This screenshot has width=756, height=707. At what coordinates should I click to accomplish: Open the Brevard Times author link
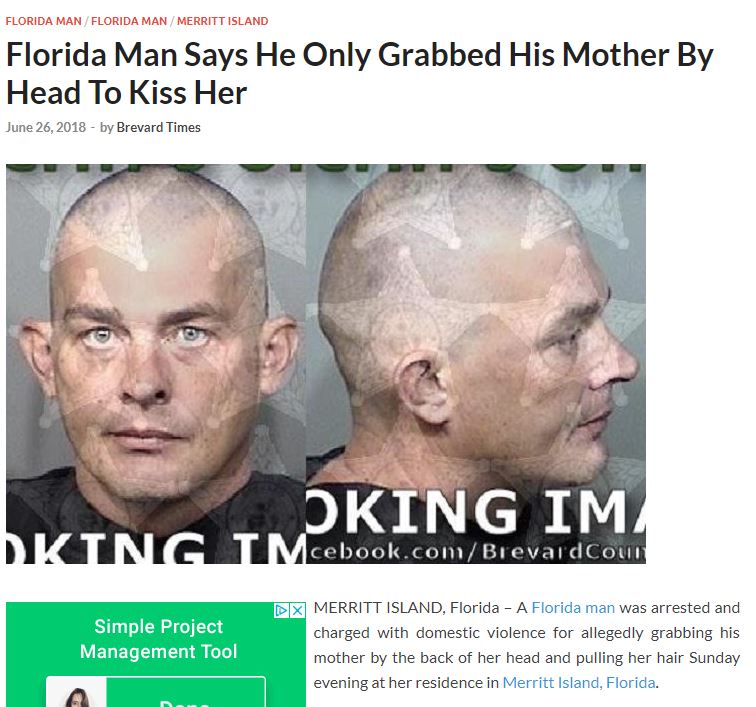pos(159,127)
